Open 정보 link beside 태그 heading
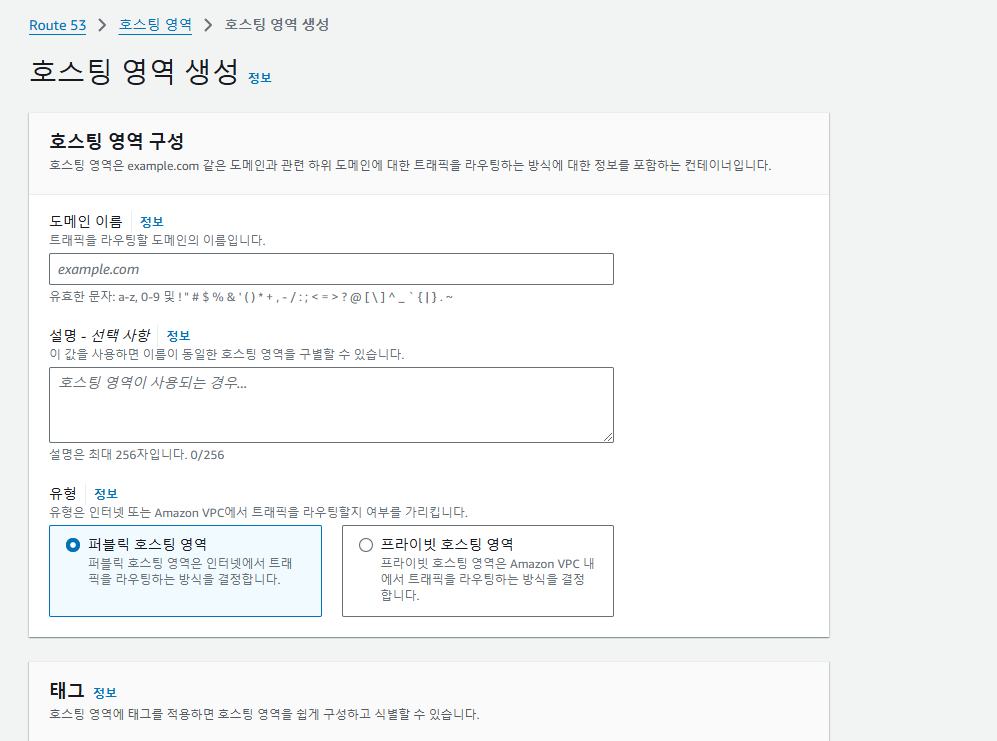The width and height of the screenshot is (997, 741). click(x=105, y=692)
